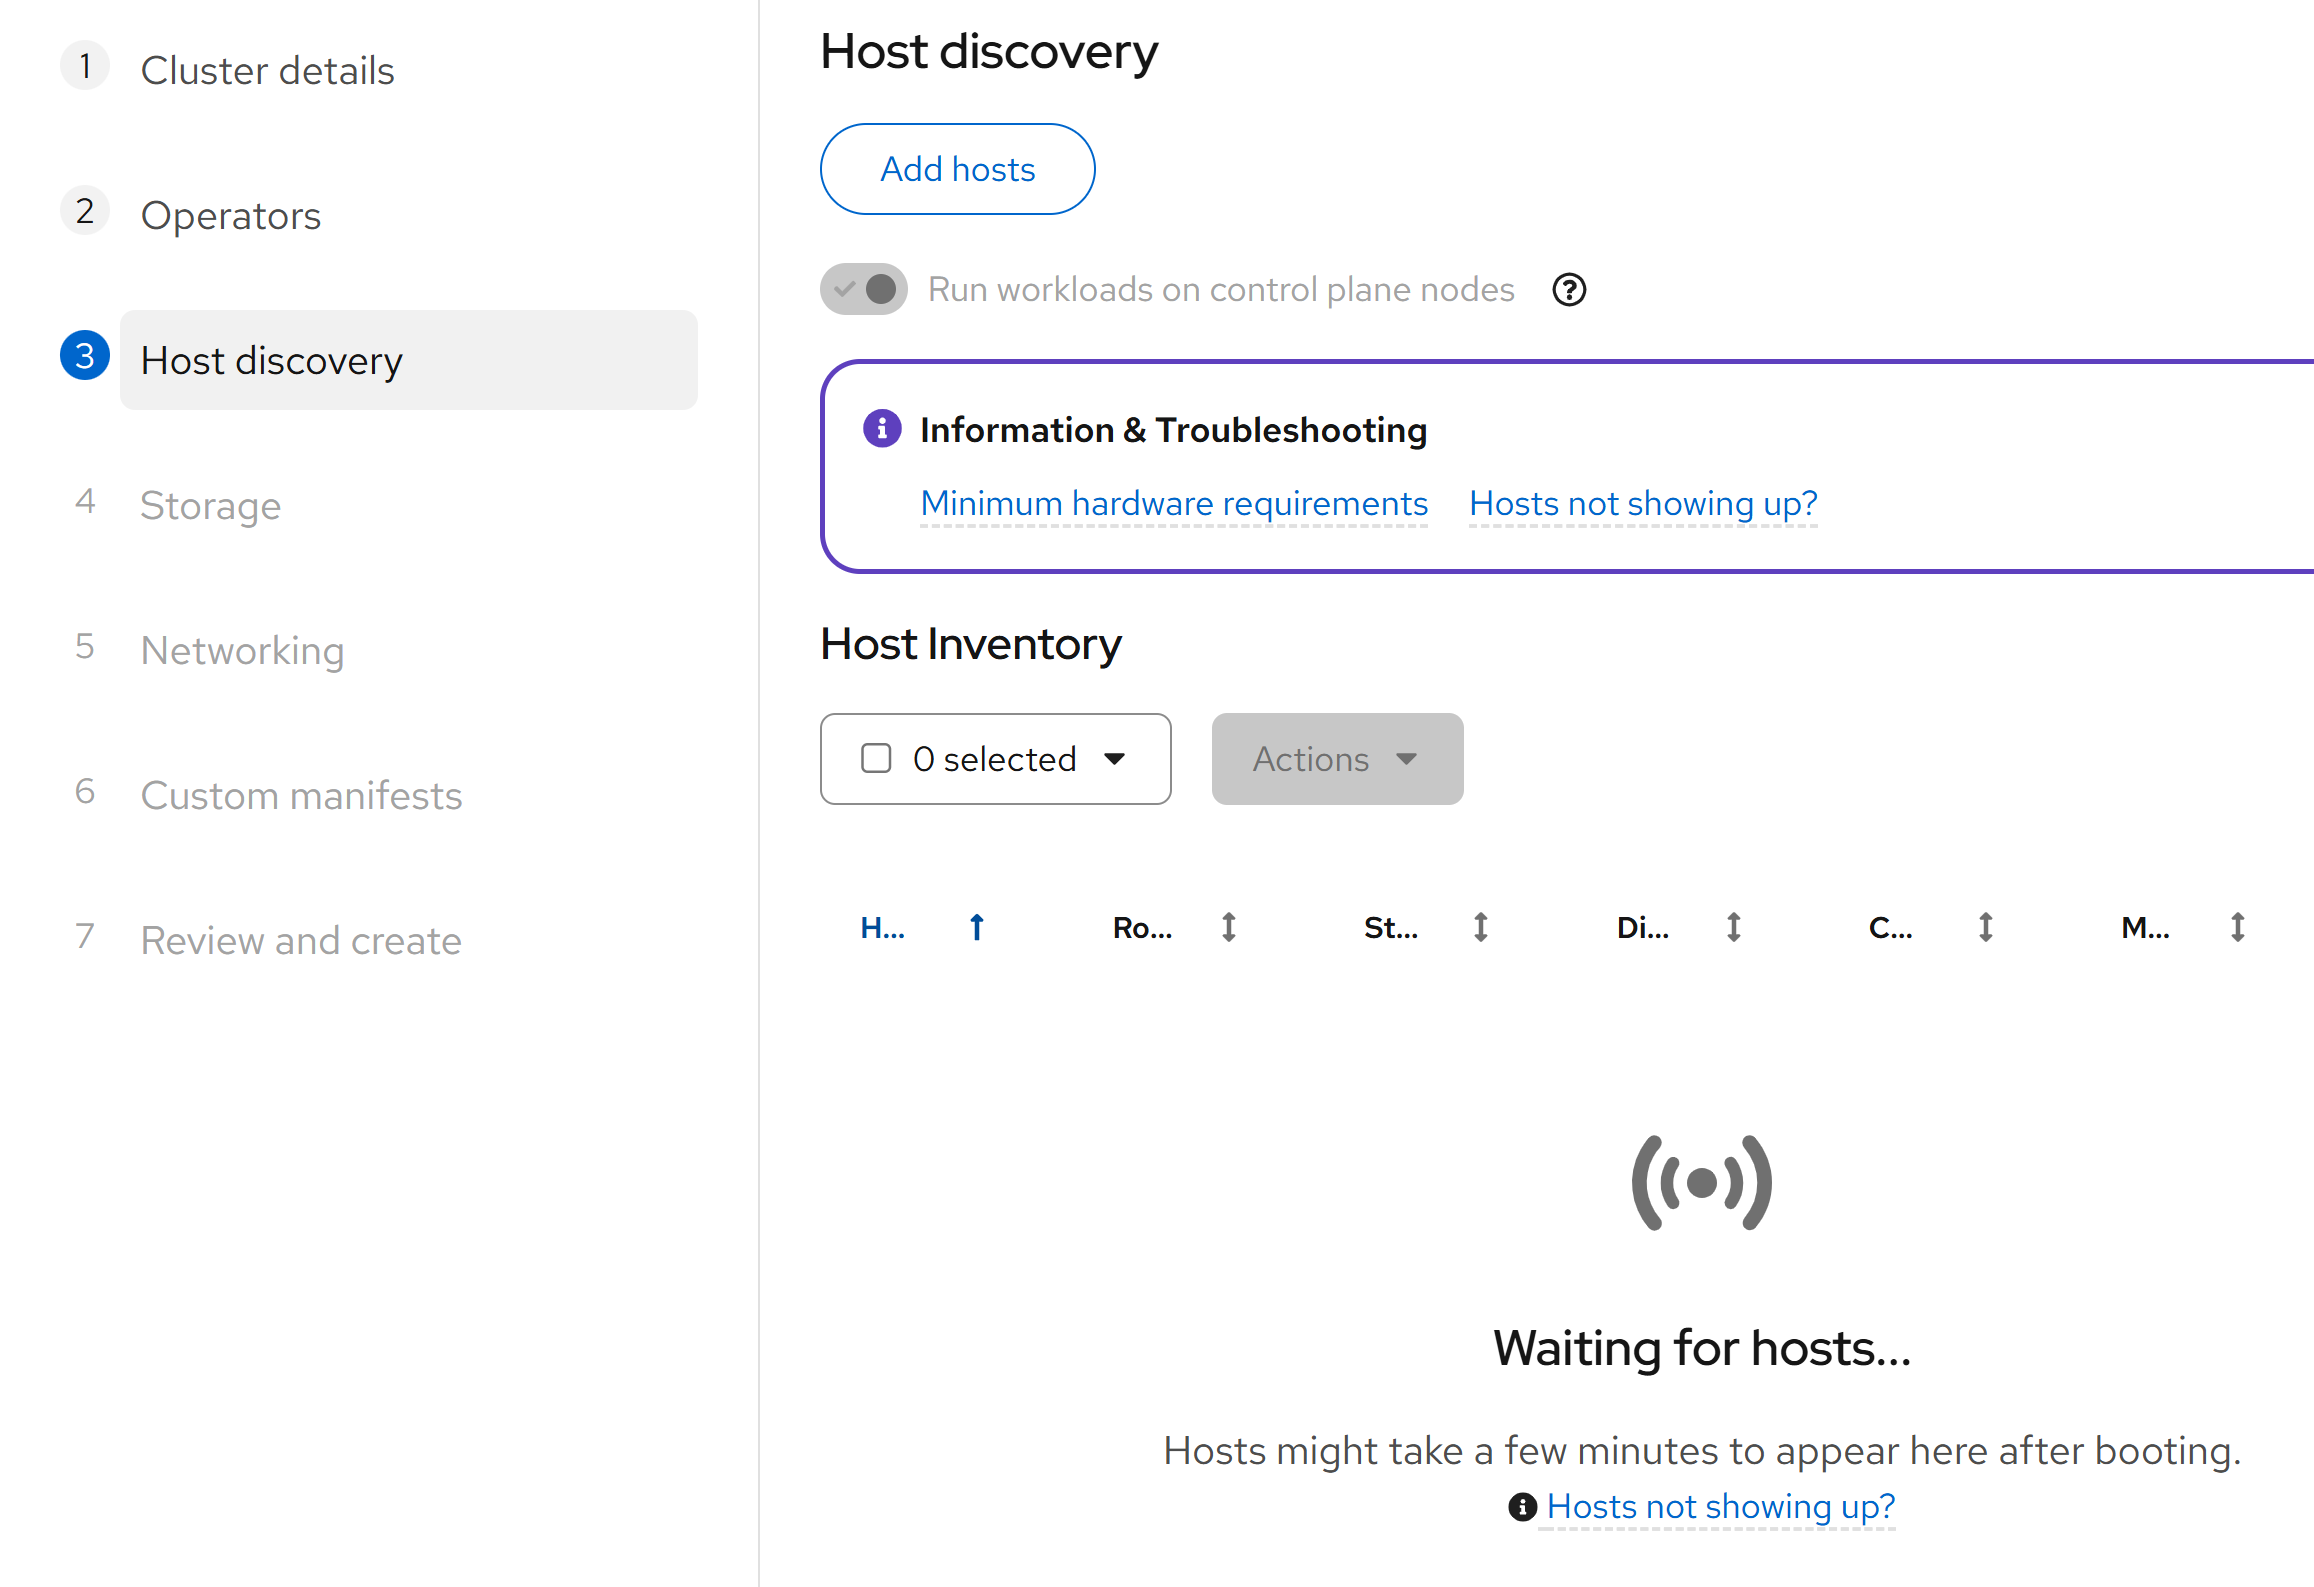Open the 0 selected dropdown arrow
The image size is (2314, 1587).
point(1115,759)
